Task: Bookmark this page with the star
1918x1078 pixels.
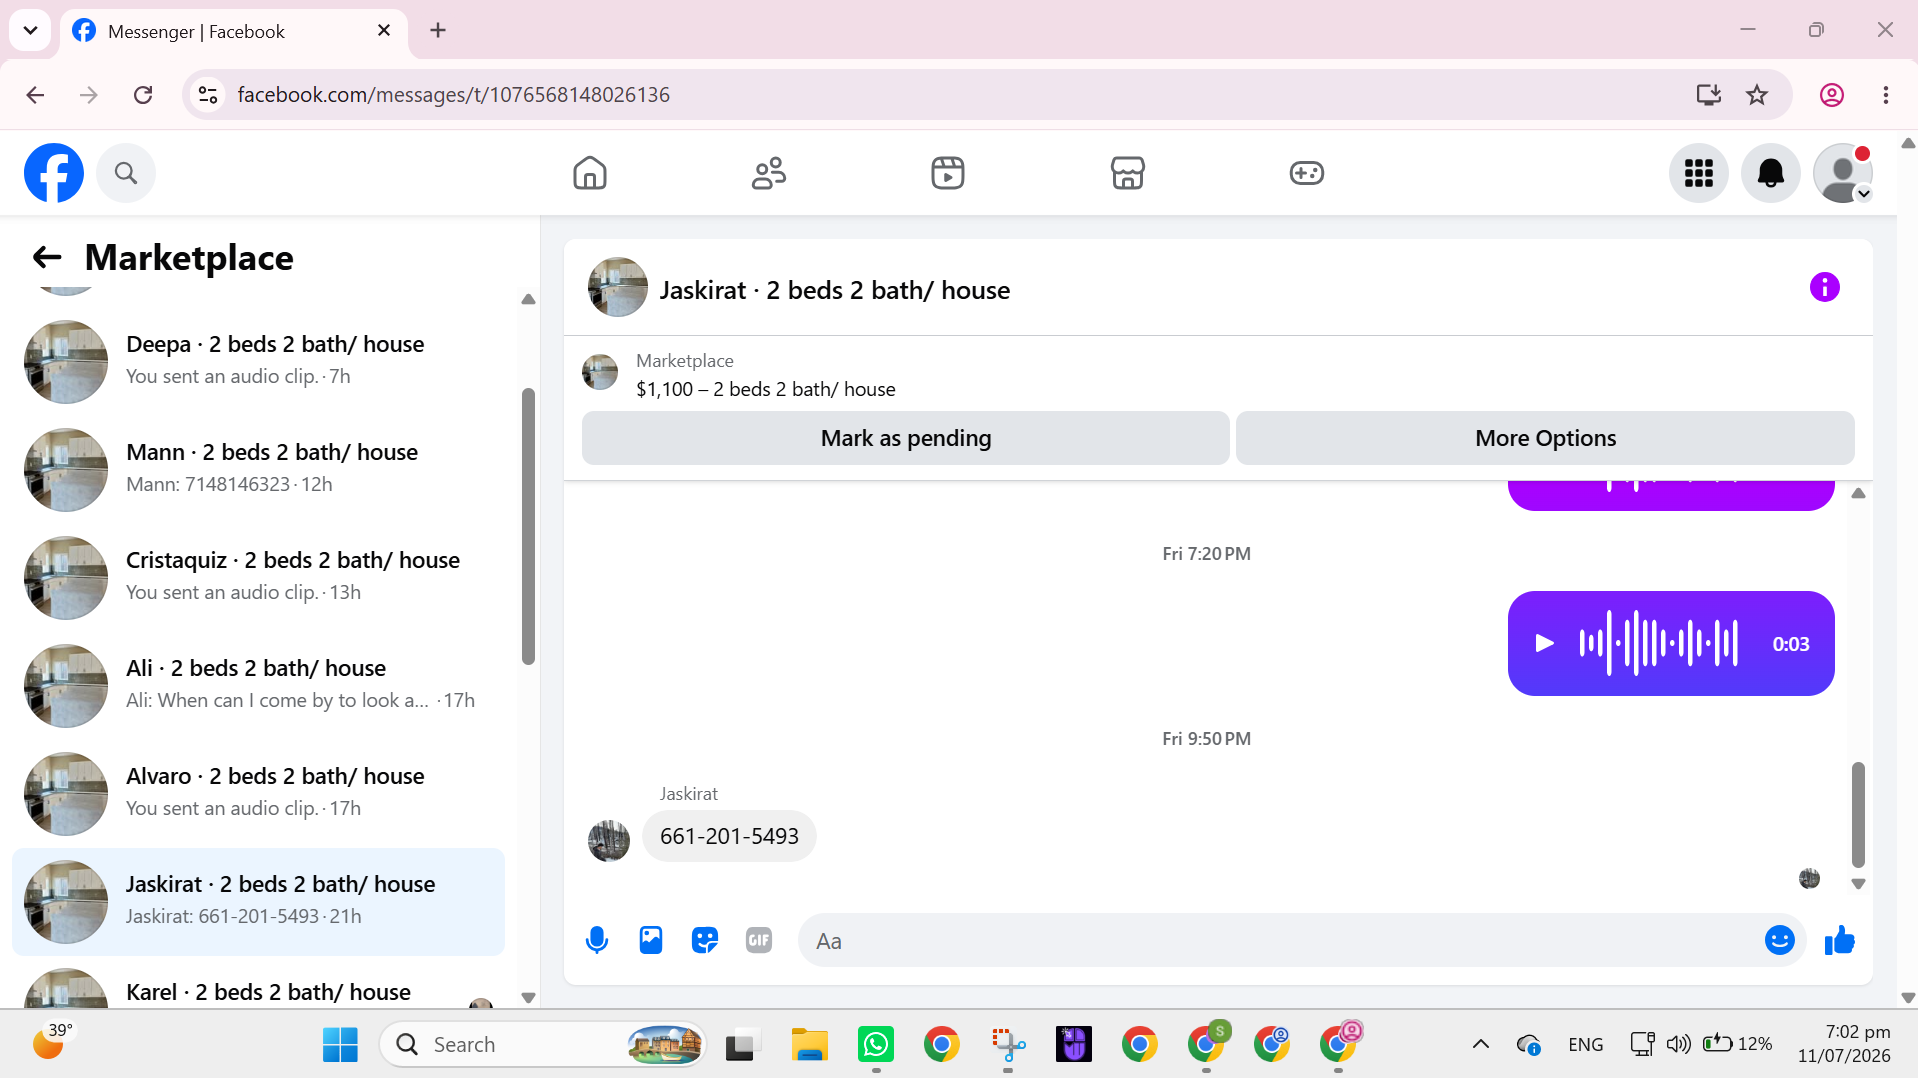Action: [1757, 95]
